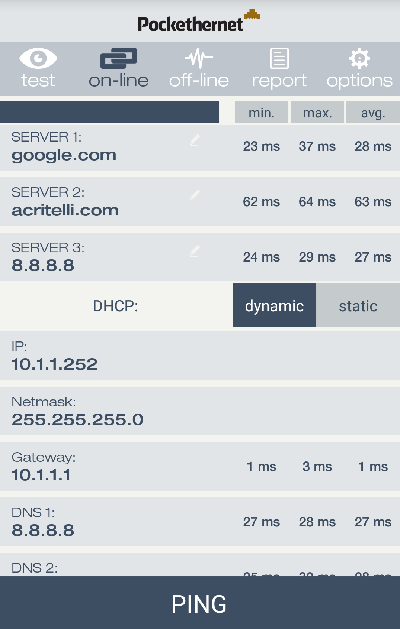This screenshot has height=629, width=400.
Task: Select the on-line chain link icon
Action: (118, 59)
